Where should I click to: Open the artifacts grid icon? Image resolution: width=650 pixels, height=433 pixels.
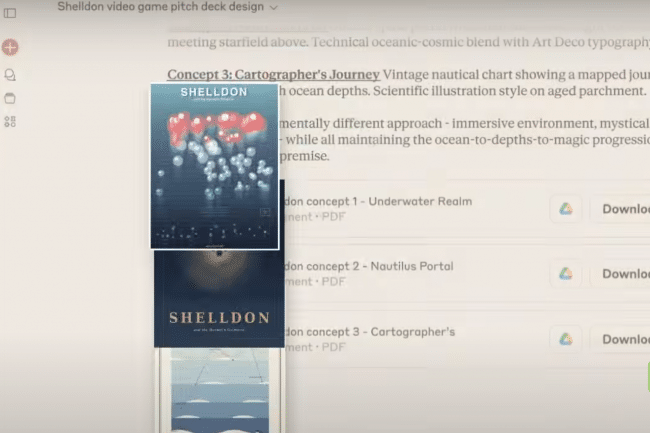tap(10, 121)
